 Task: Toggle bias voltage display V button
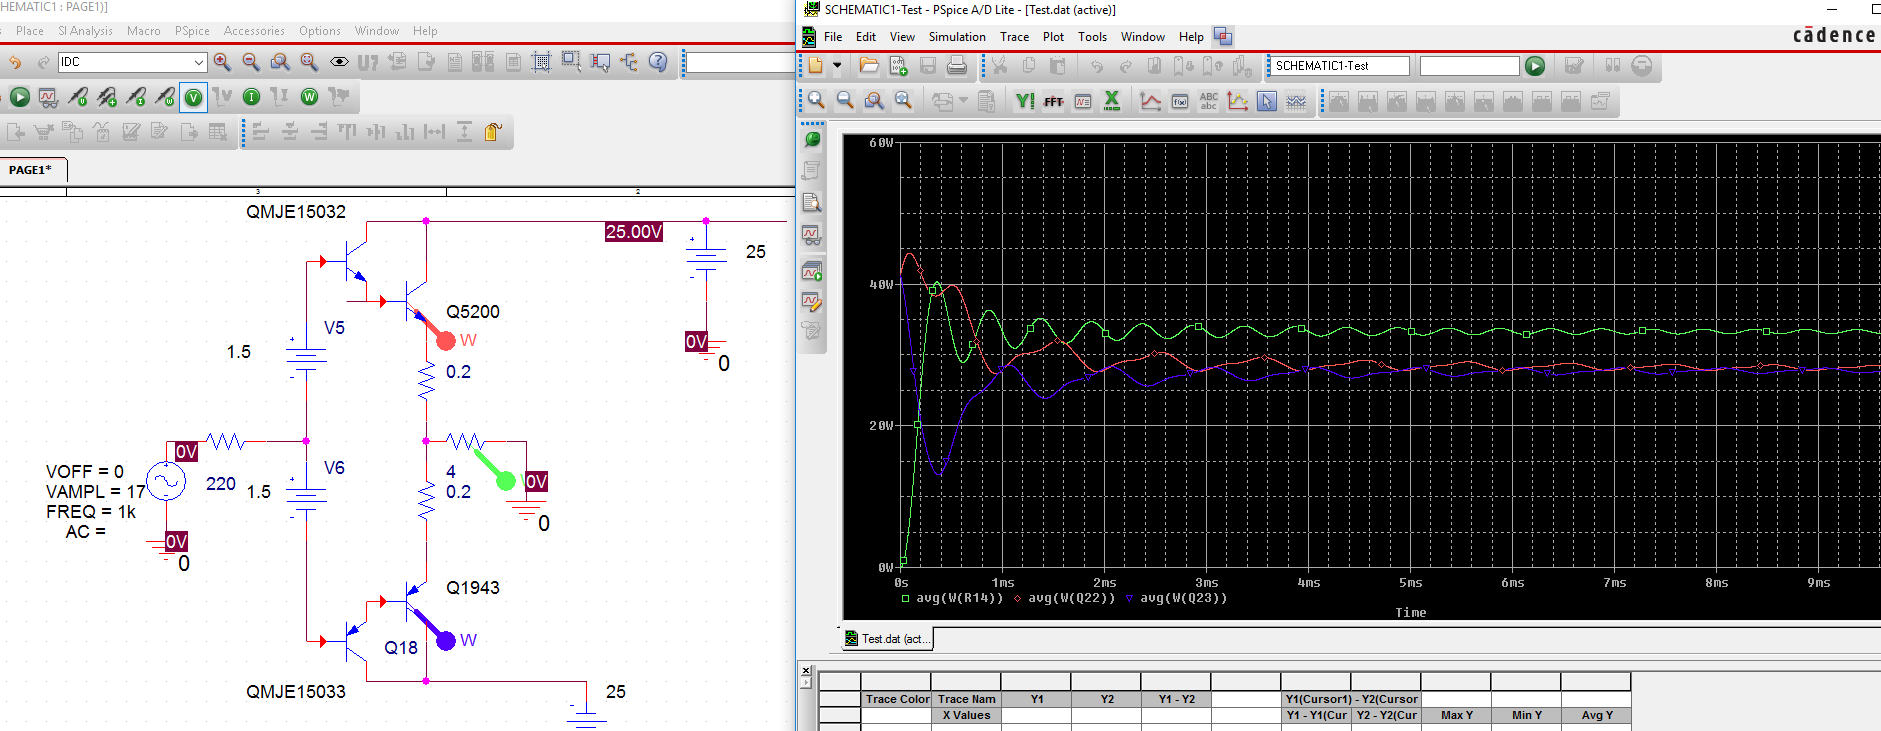193,97
